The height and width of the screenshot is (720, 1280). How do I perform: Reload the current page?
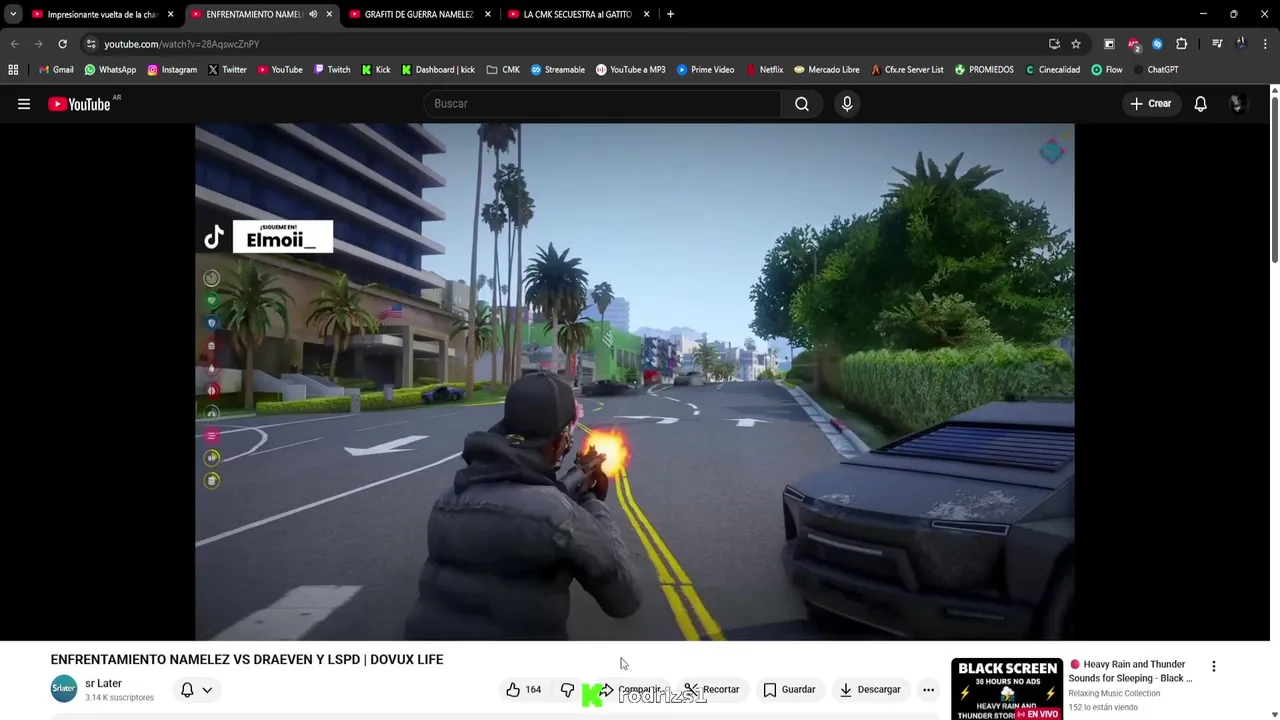click(62, 44)
